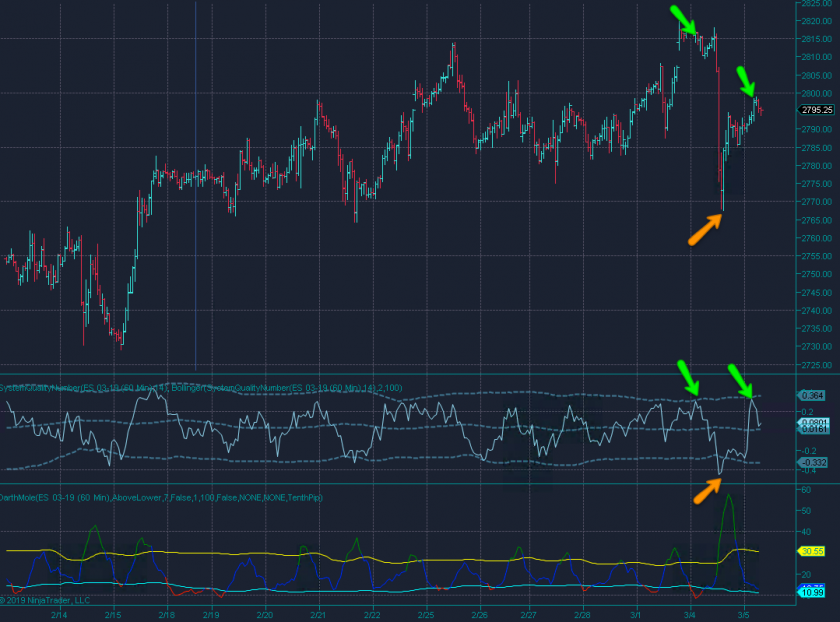Click the 2755.00 price axis label

[x=817, y=256]
